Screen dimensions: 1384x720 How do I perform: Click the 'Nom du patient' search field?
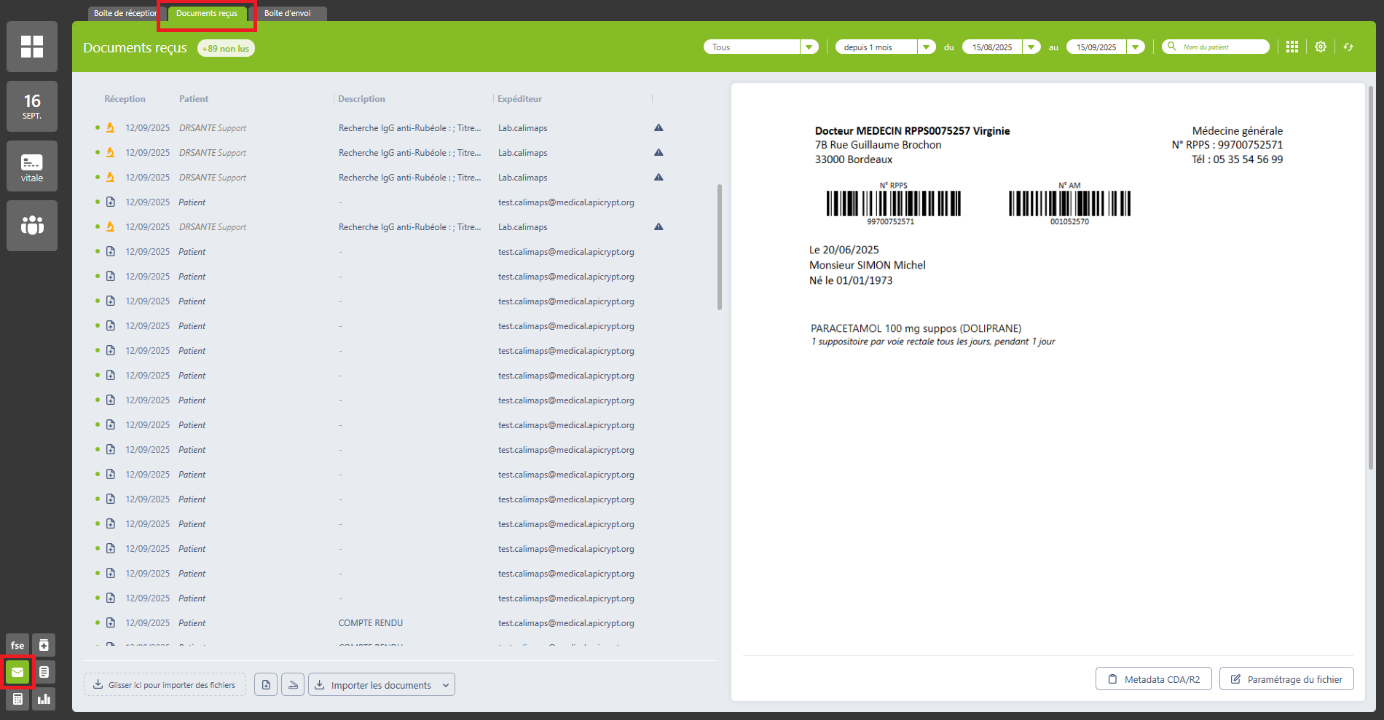click(1222, 47)
